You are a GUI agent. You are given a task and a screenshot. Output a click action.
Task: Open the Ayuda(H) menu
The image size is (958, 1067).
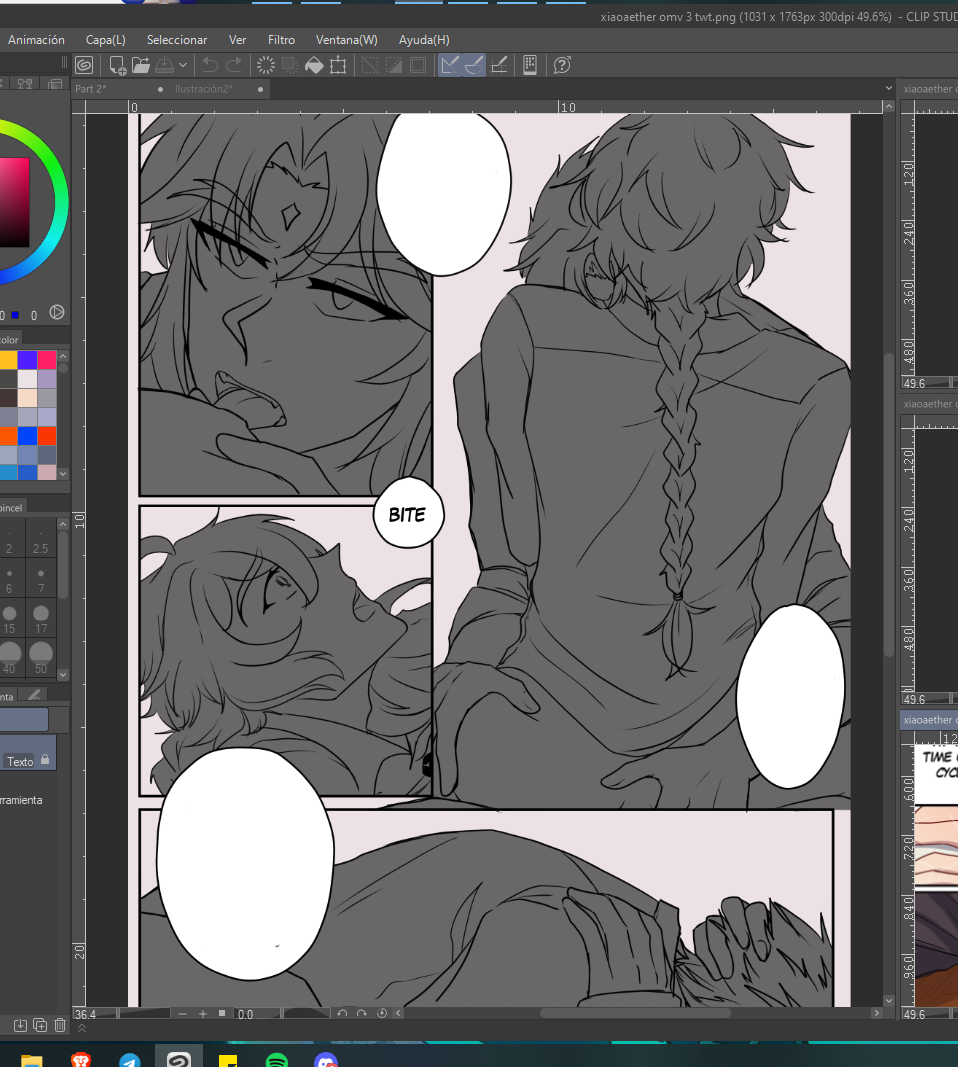(424, 40)
